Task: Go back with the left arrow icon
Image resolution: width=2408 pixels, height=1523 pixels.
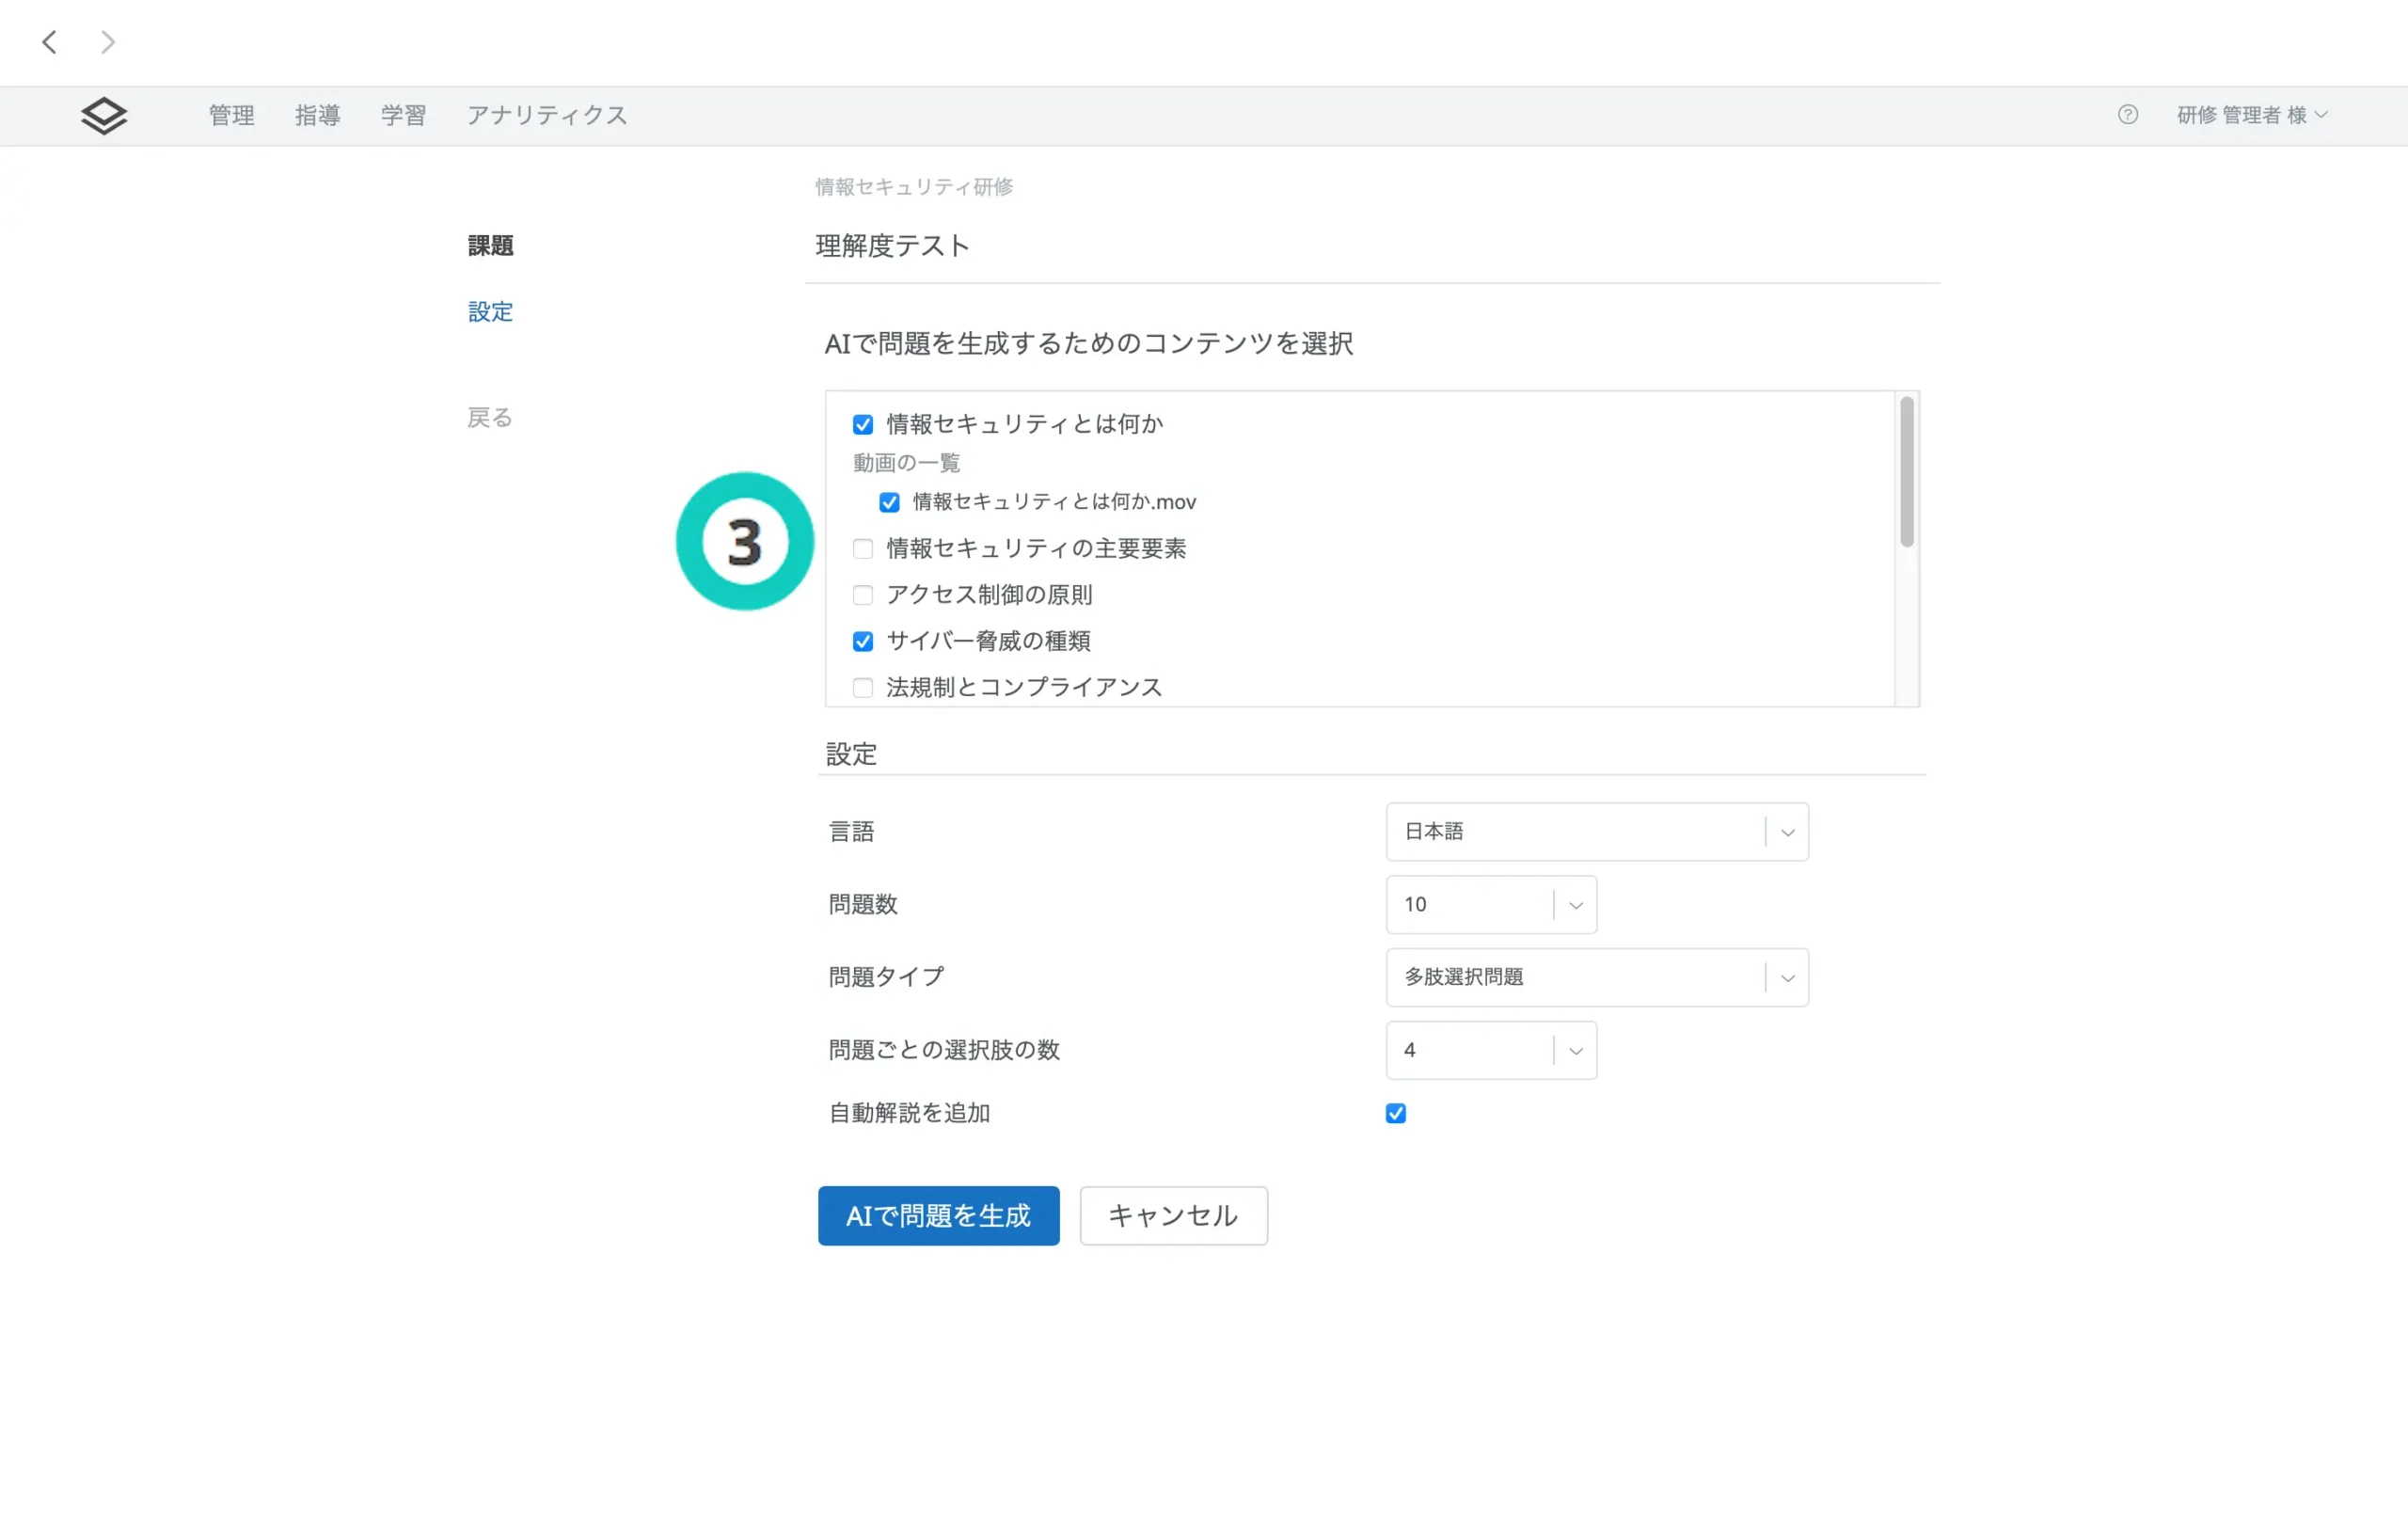Action: (49, 42)
